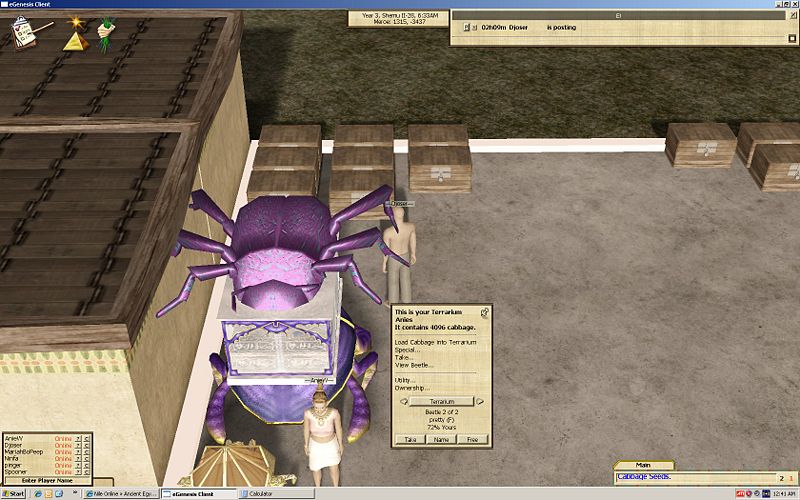This screenshot has height=500, width=800.
Task: Click the orange number 1 in chat bar
Action: click(791, 479)
